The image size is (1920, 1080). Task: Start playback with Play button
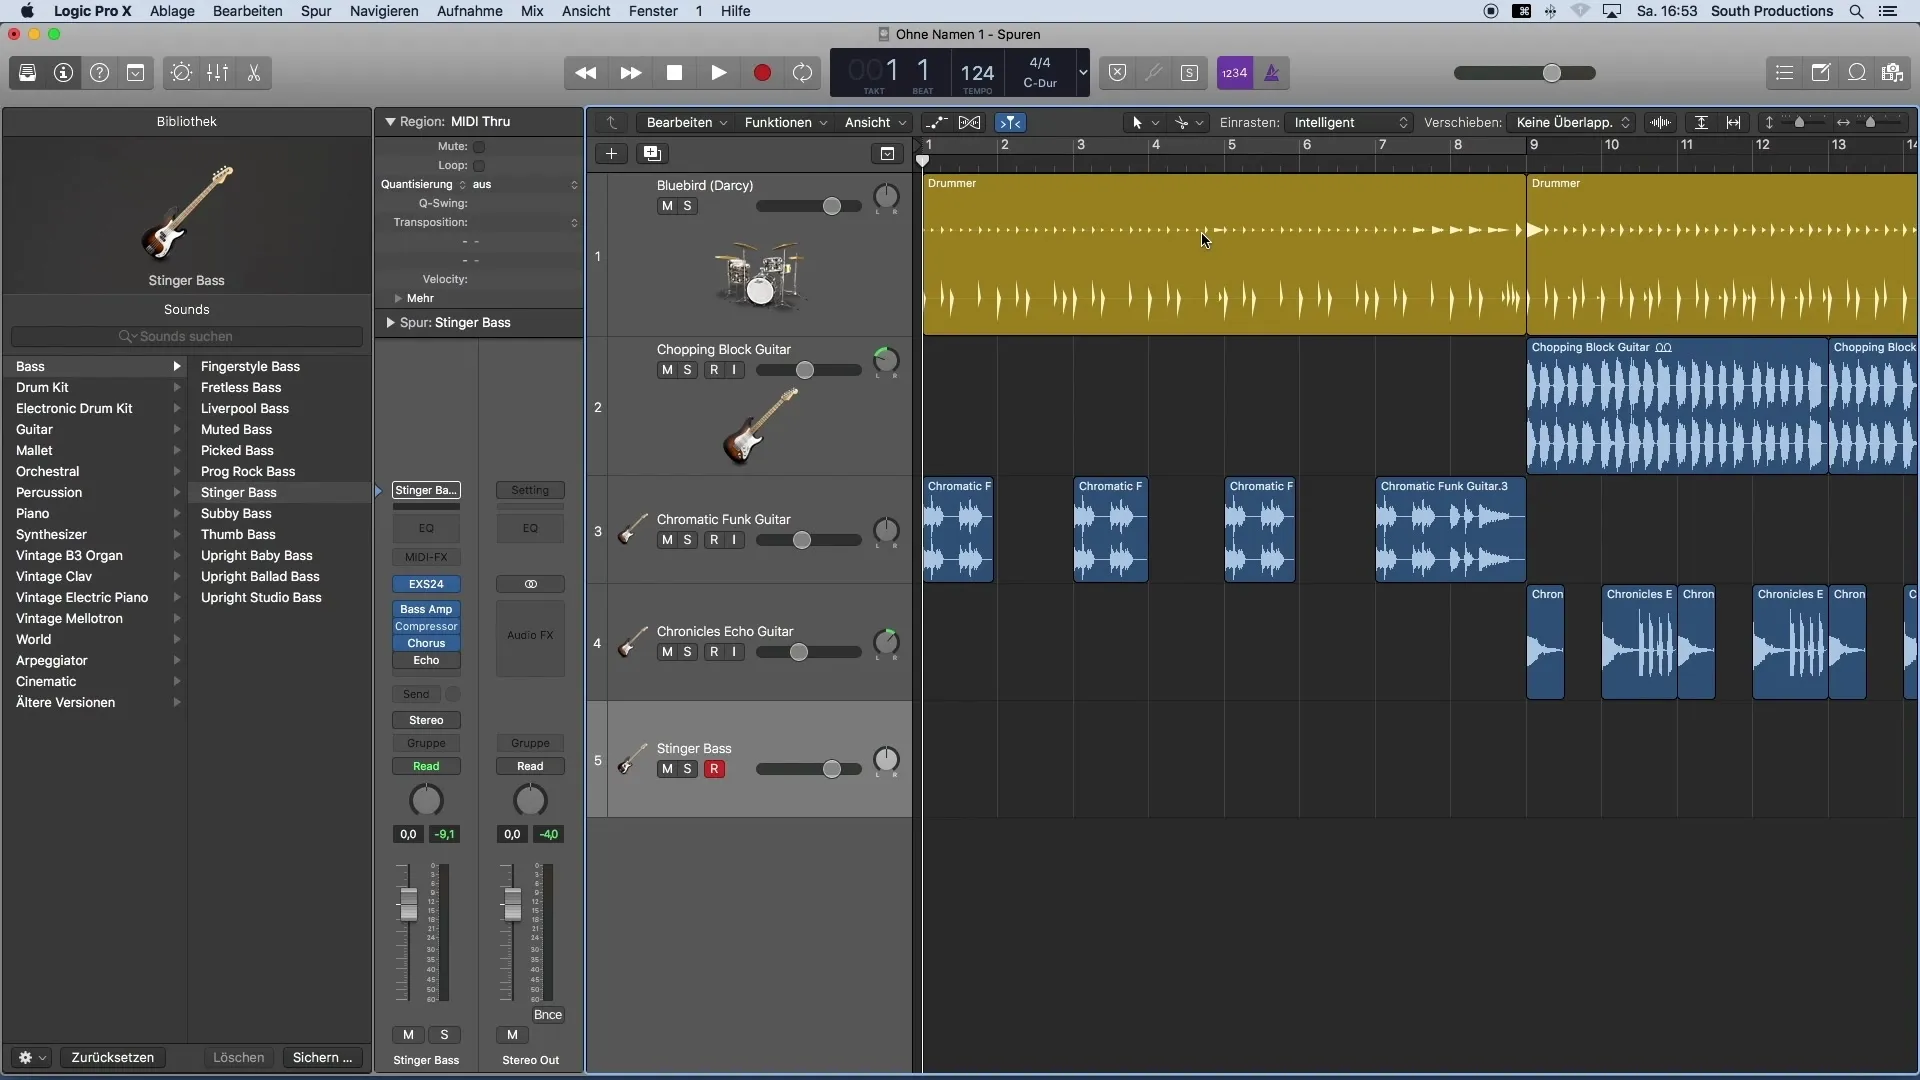click(x=718, y=73)
